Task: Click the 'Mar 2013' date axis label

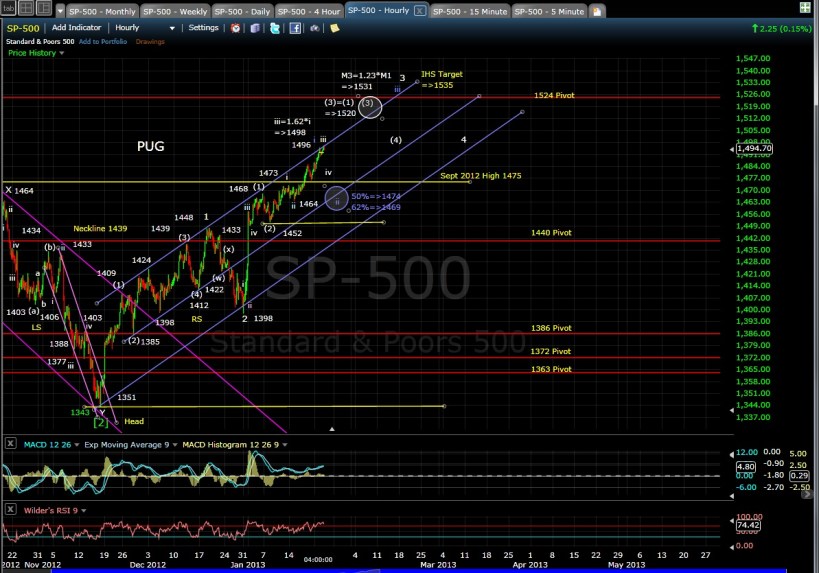Action: [438, 565]
